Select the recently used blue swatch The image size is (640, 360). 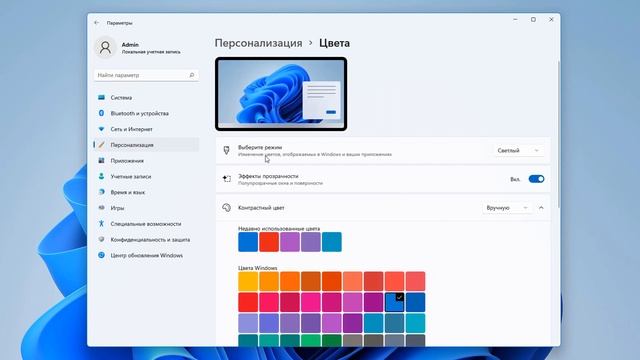click(248, 242)
